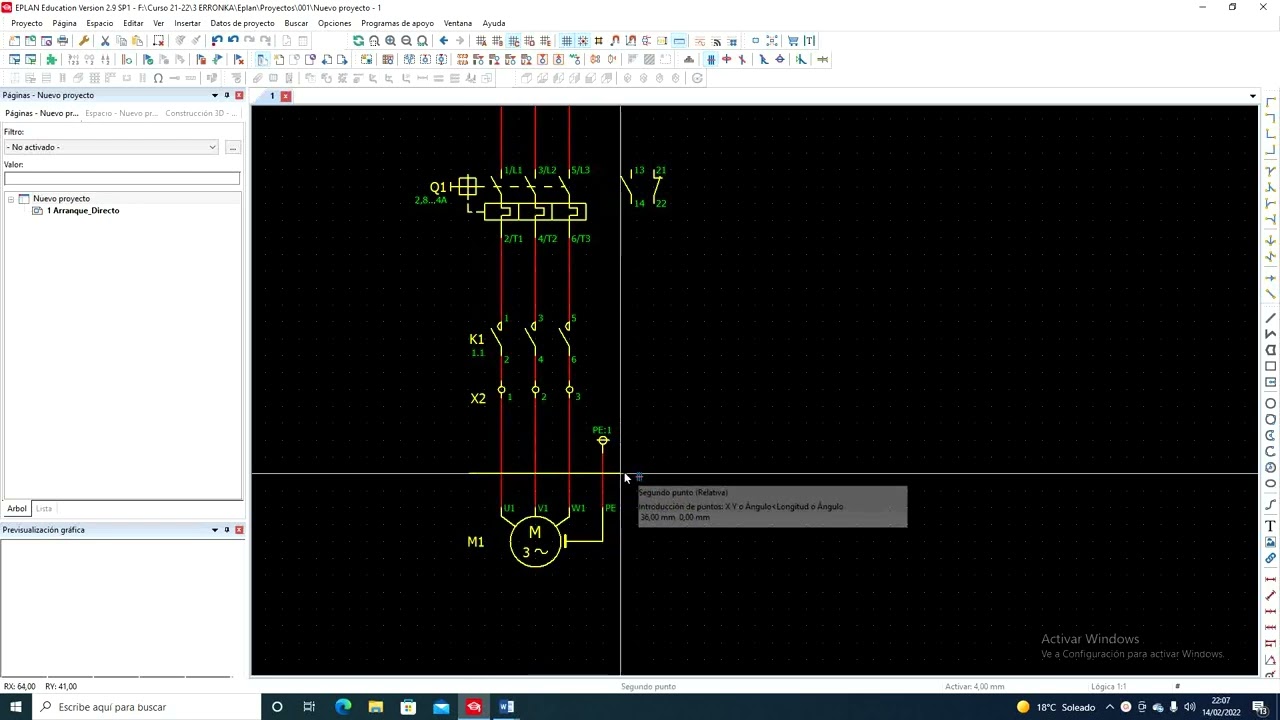Pin the Previsualización gráfica panel
Viewport: 1280px width, 720px height.
click(x=227, y=530)
